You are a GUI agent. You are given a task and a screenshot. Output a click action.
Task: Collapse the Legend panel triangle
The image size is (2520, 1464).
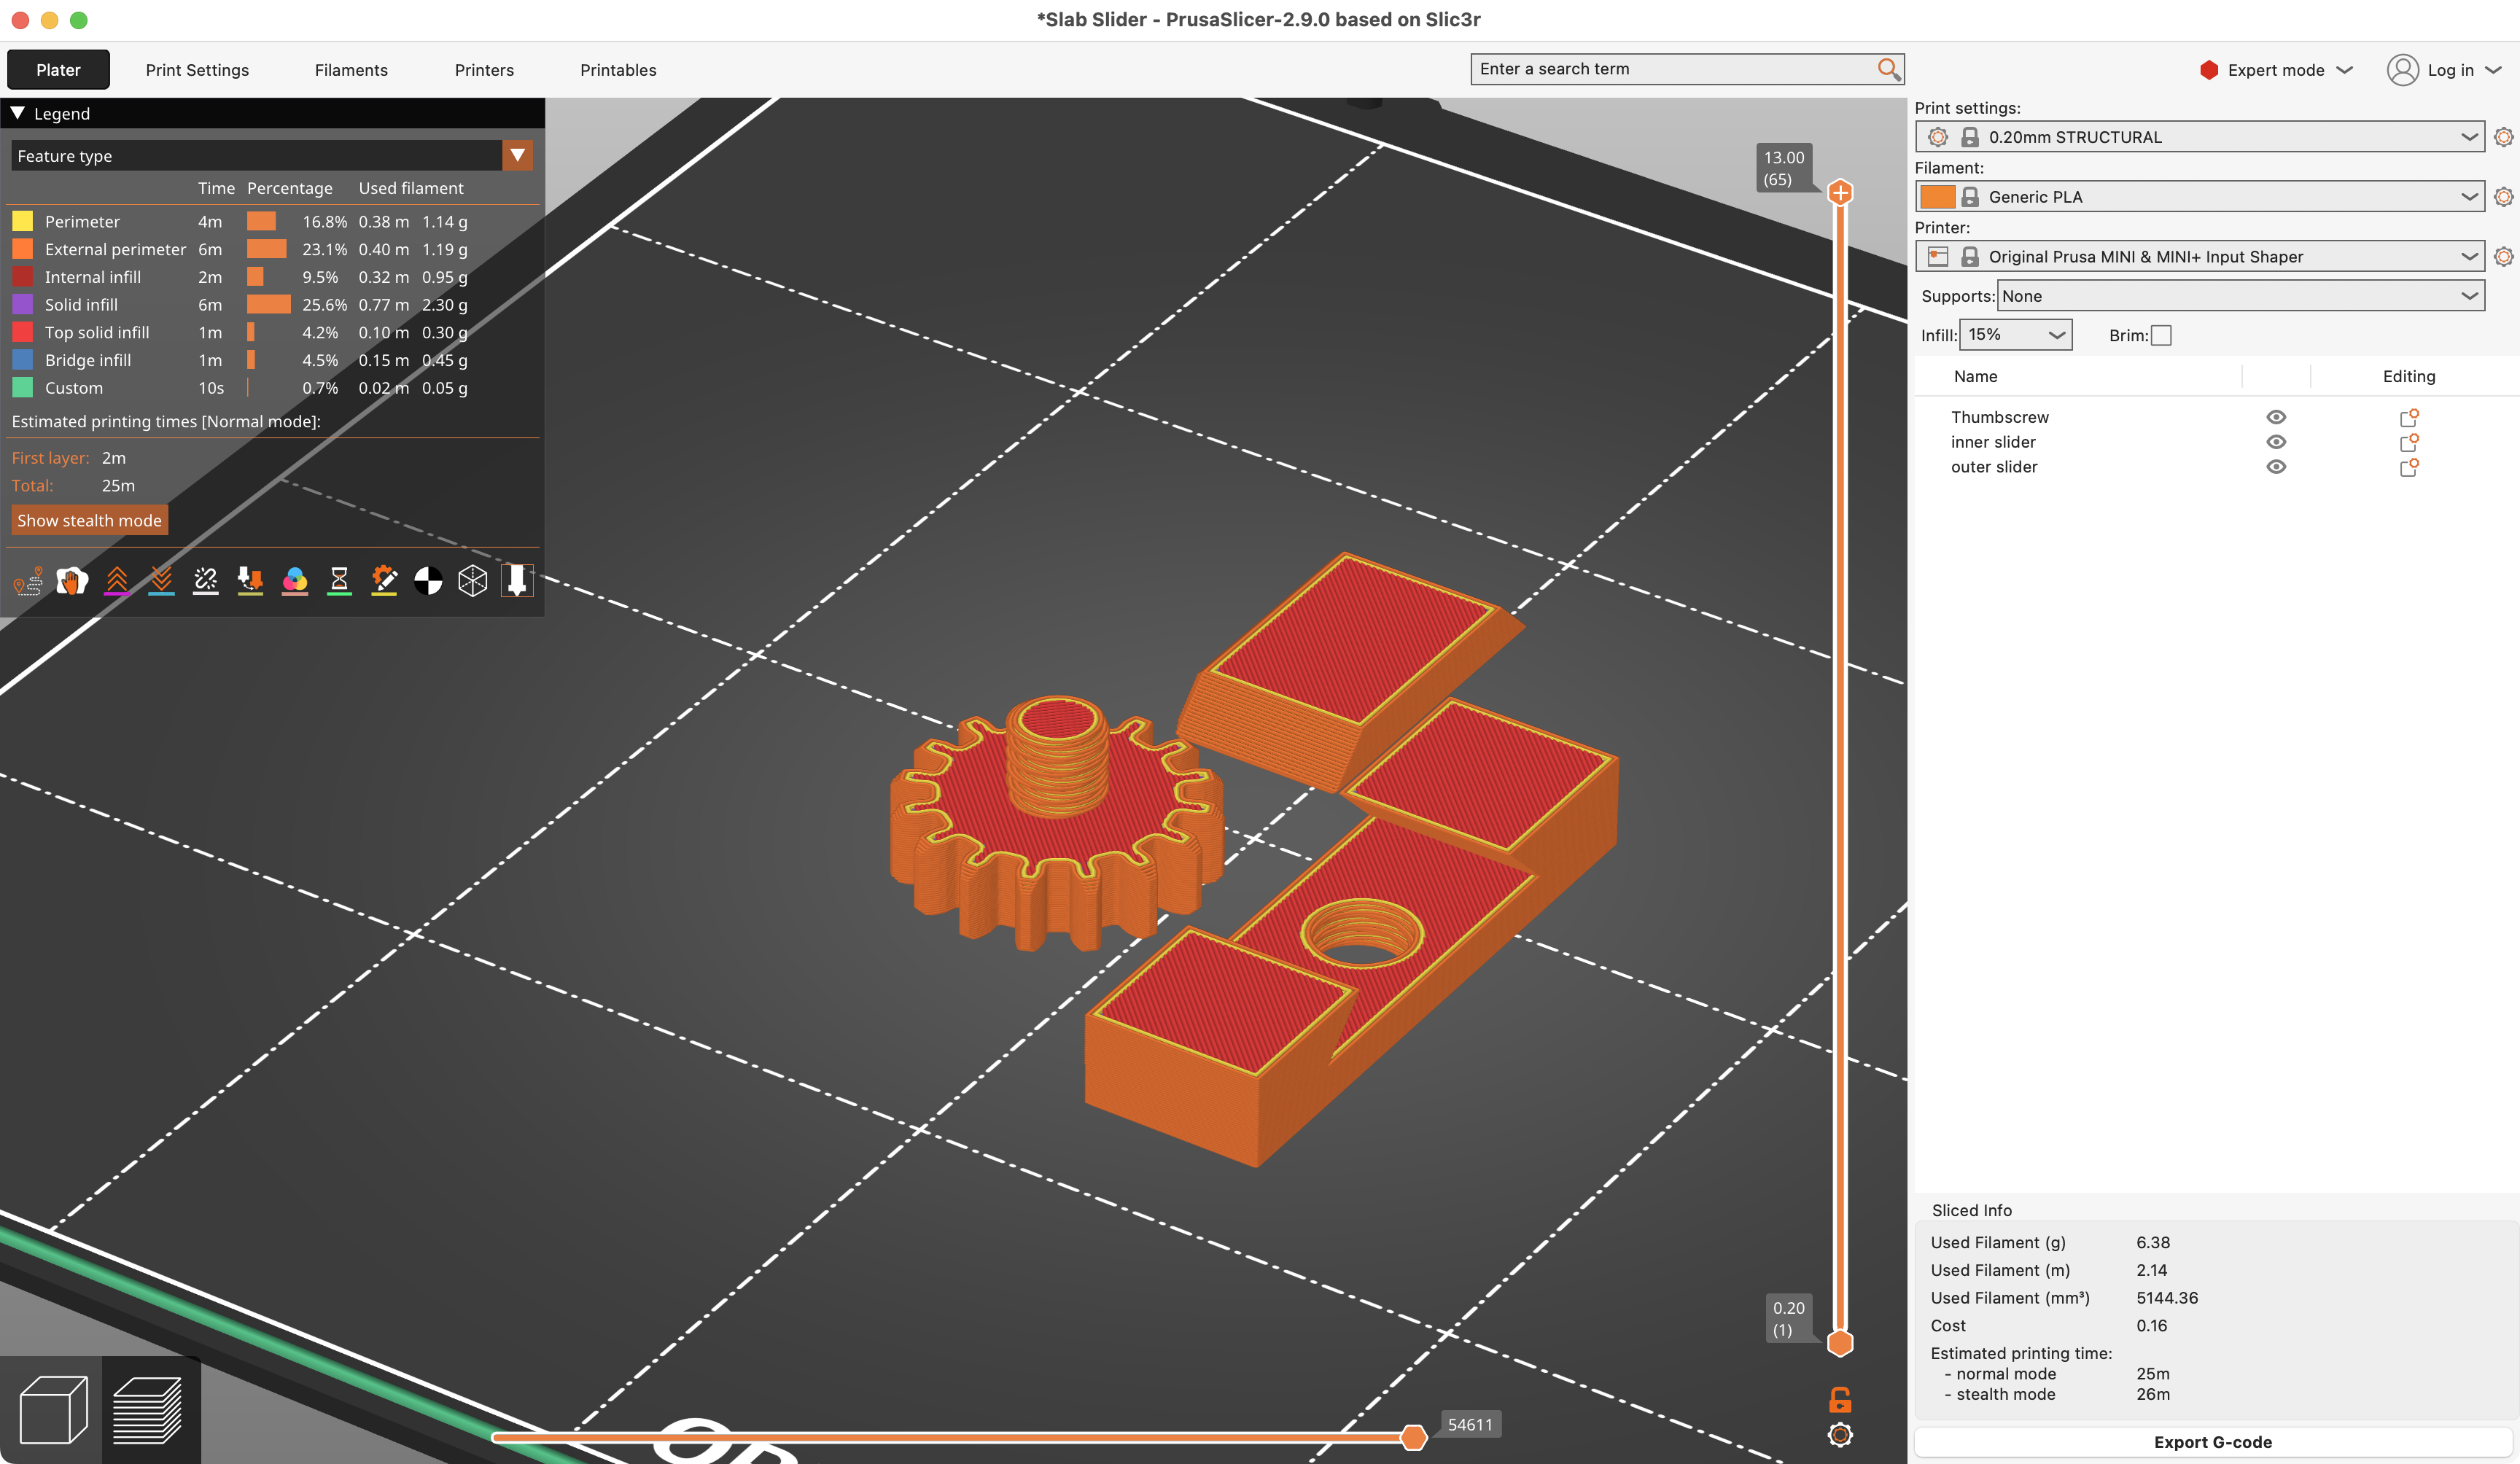18,113
